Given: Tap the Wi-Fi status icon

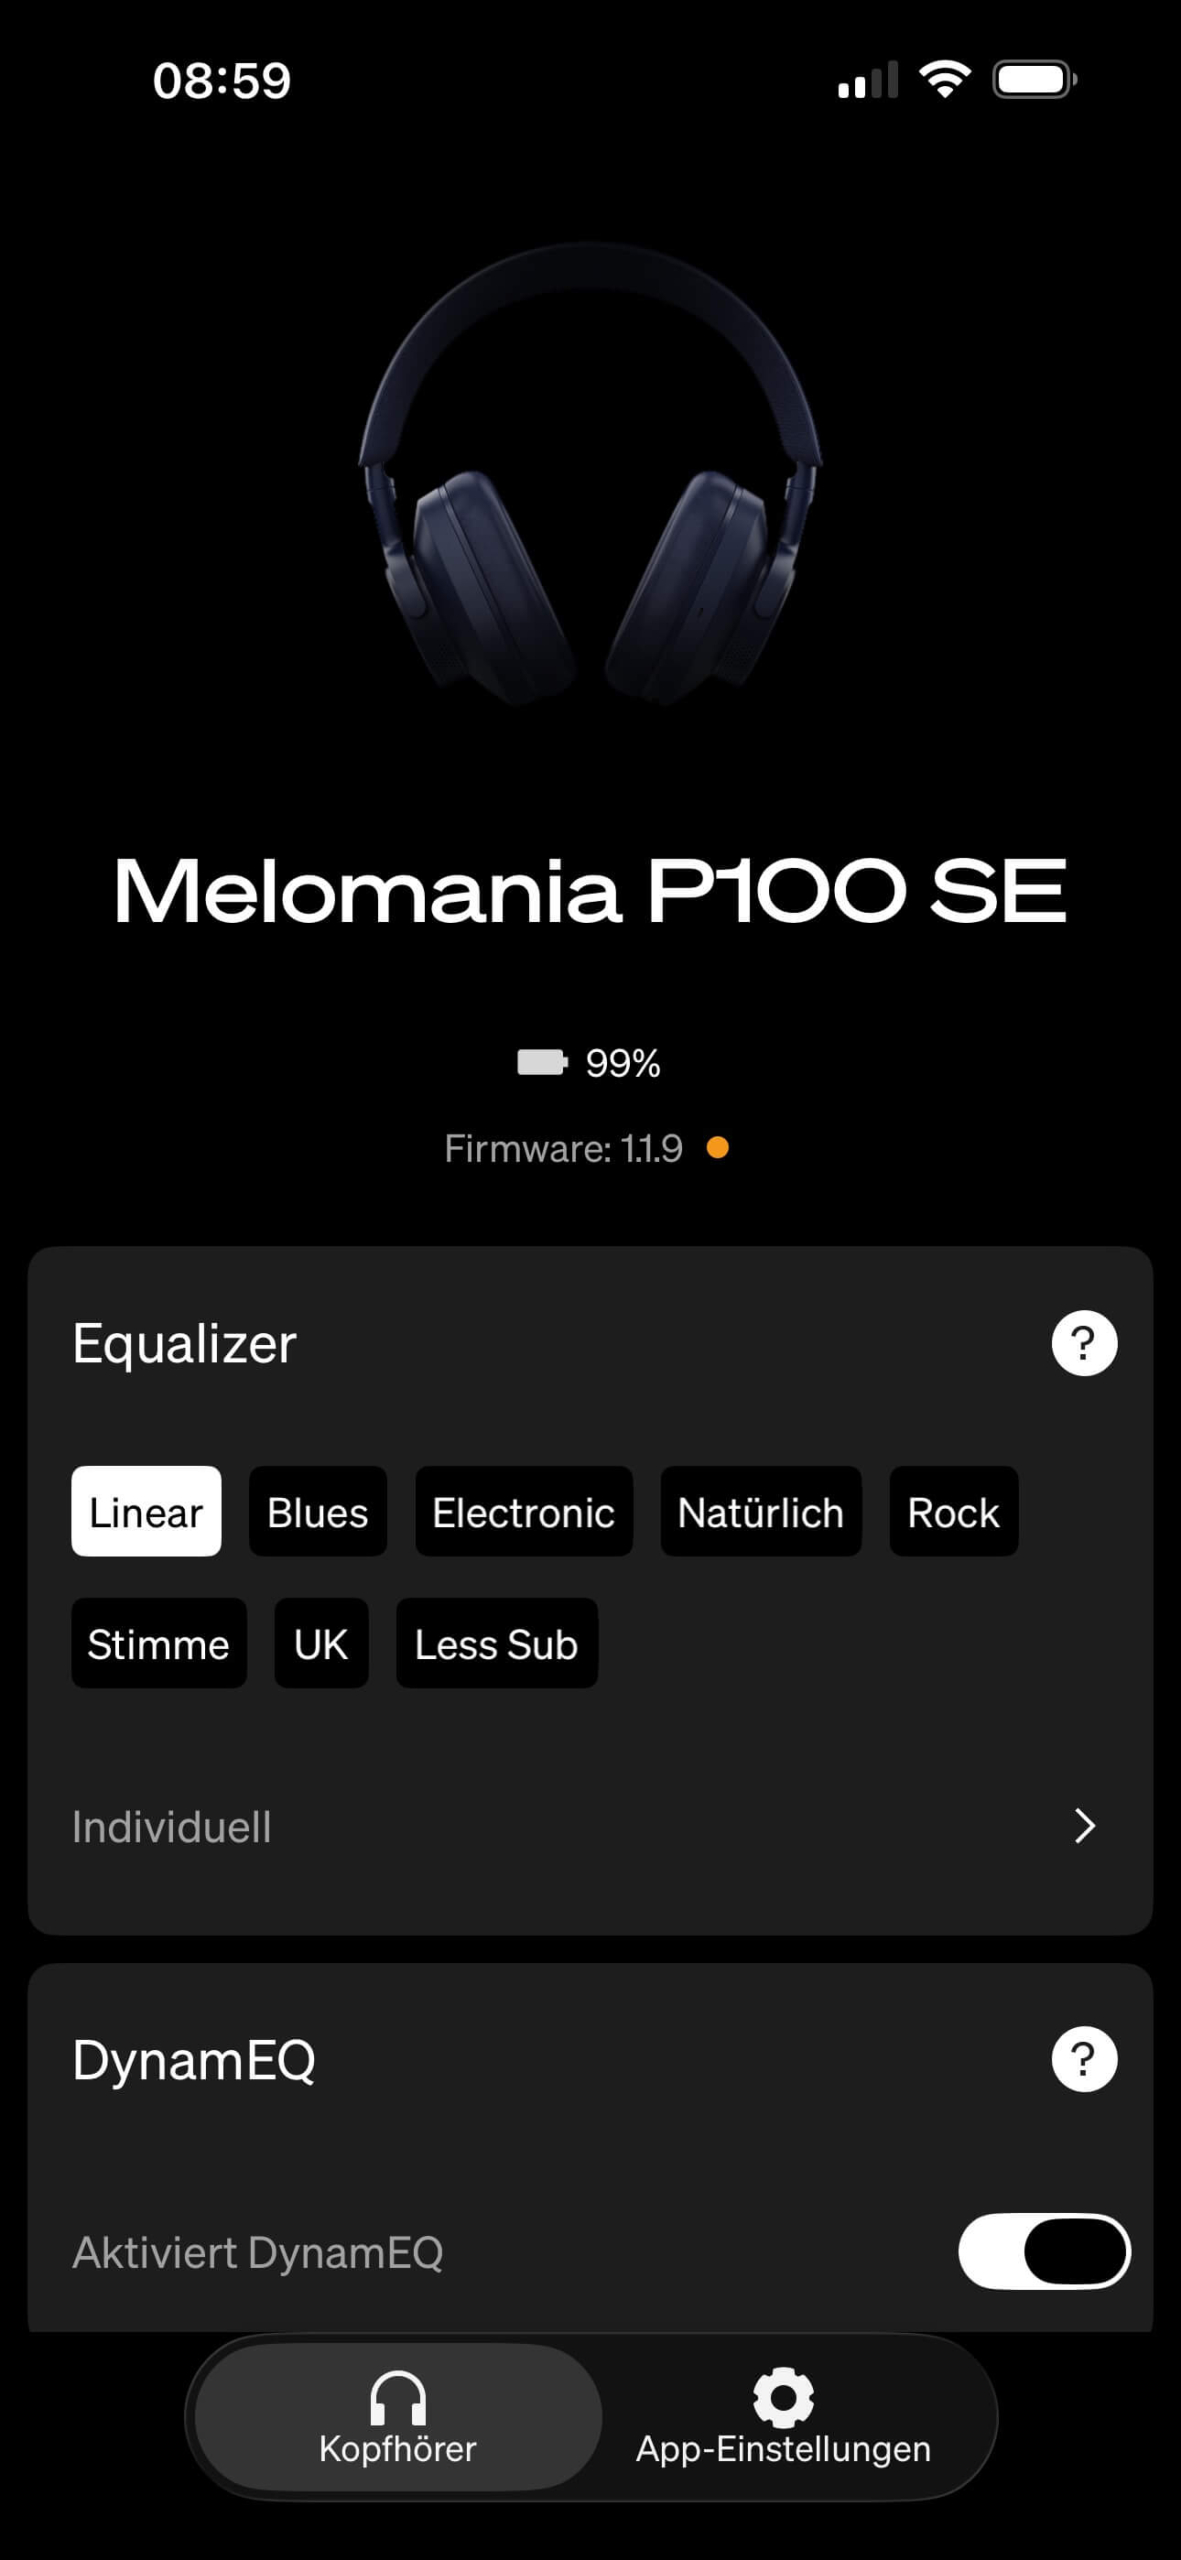Looking at the screenshot, I should [945, 79].
